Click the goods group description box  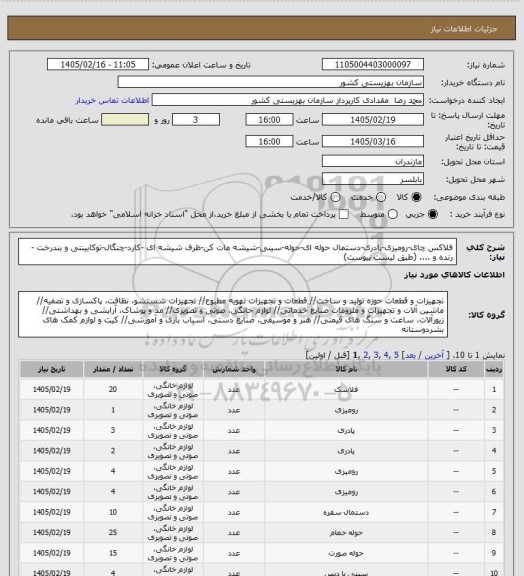(x=233, y=314)
